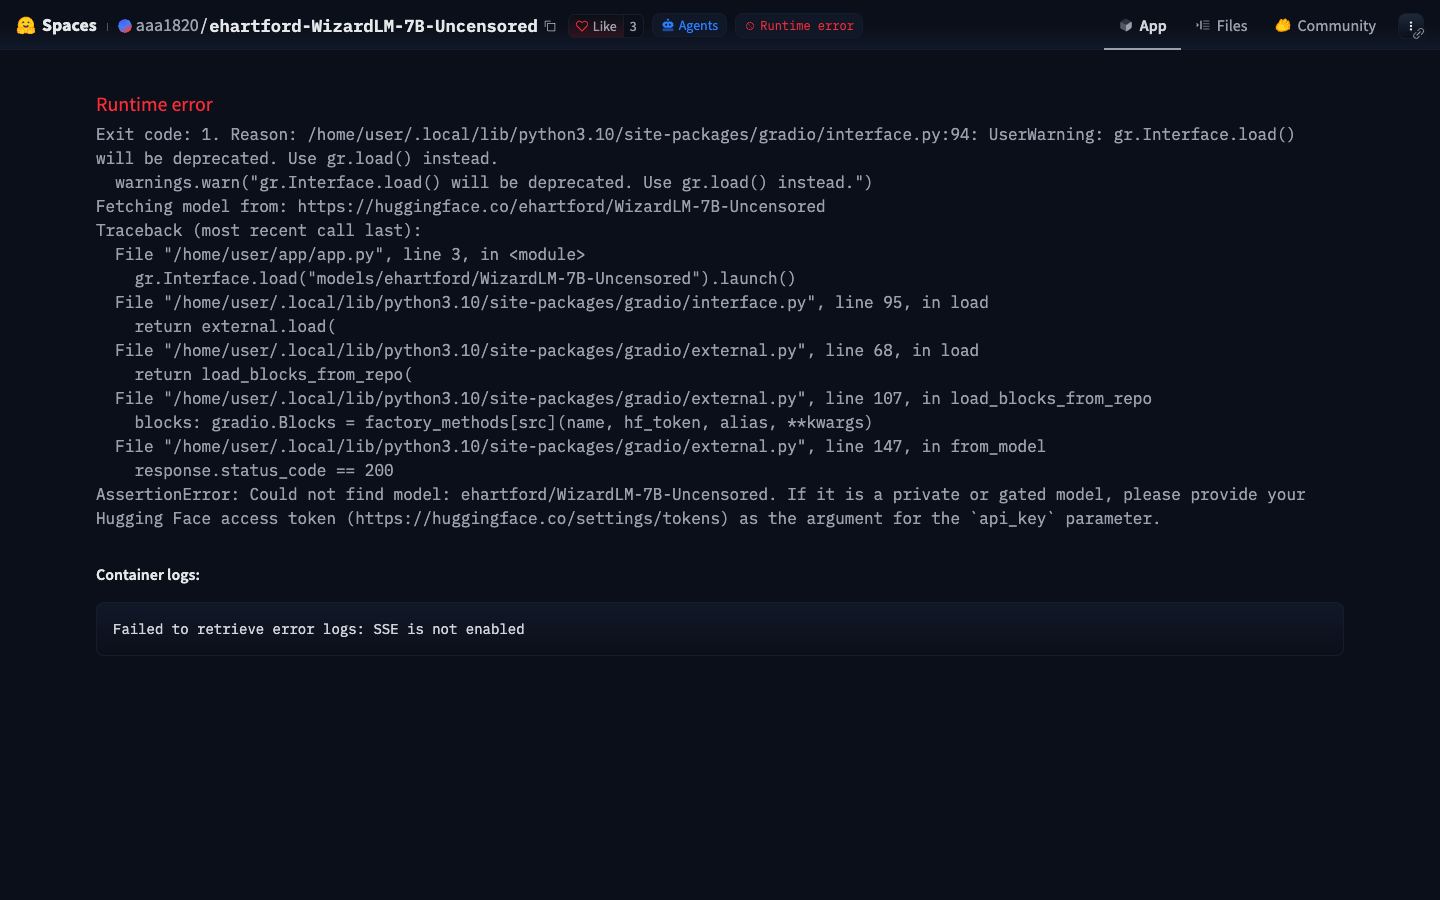The width and height of the screenshot is (1440, 900).
Task: View the 3 likes count
Action: tap(633, 26)
